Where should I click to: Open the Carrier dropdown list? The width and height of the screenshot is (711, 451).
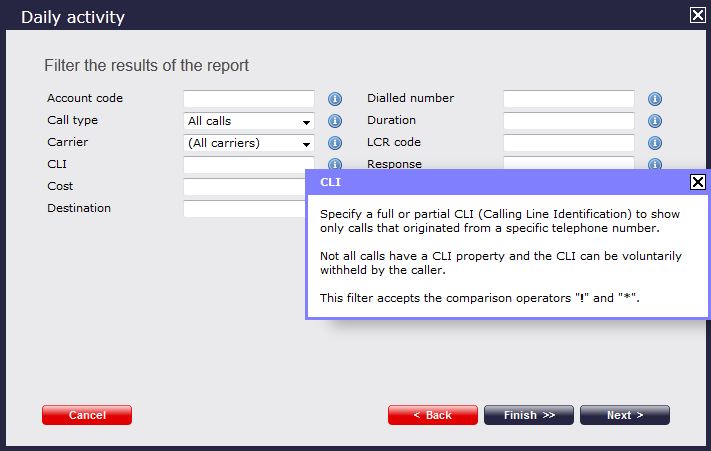point(249,143)
